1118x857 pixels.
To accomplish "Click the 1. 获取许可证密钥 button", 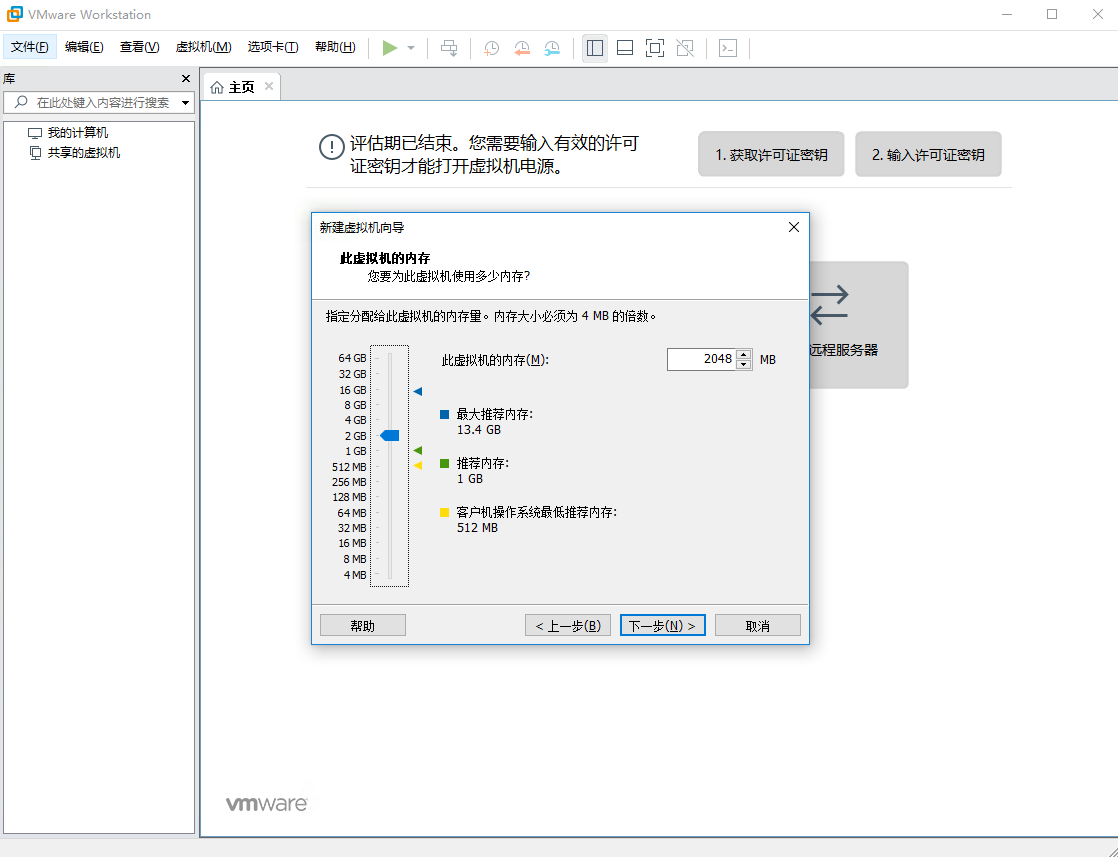I will coord(771,153).
